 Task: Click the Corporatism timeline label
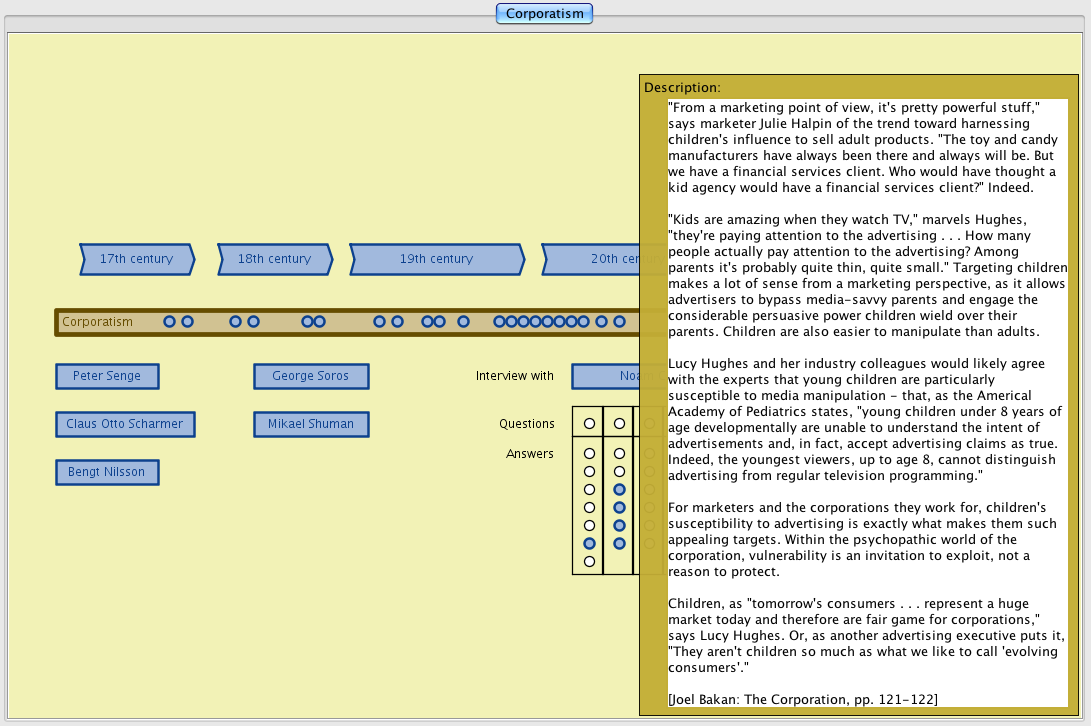tap(97, 322)
